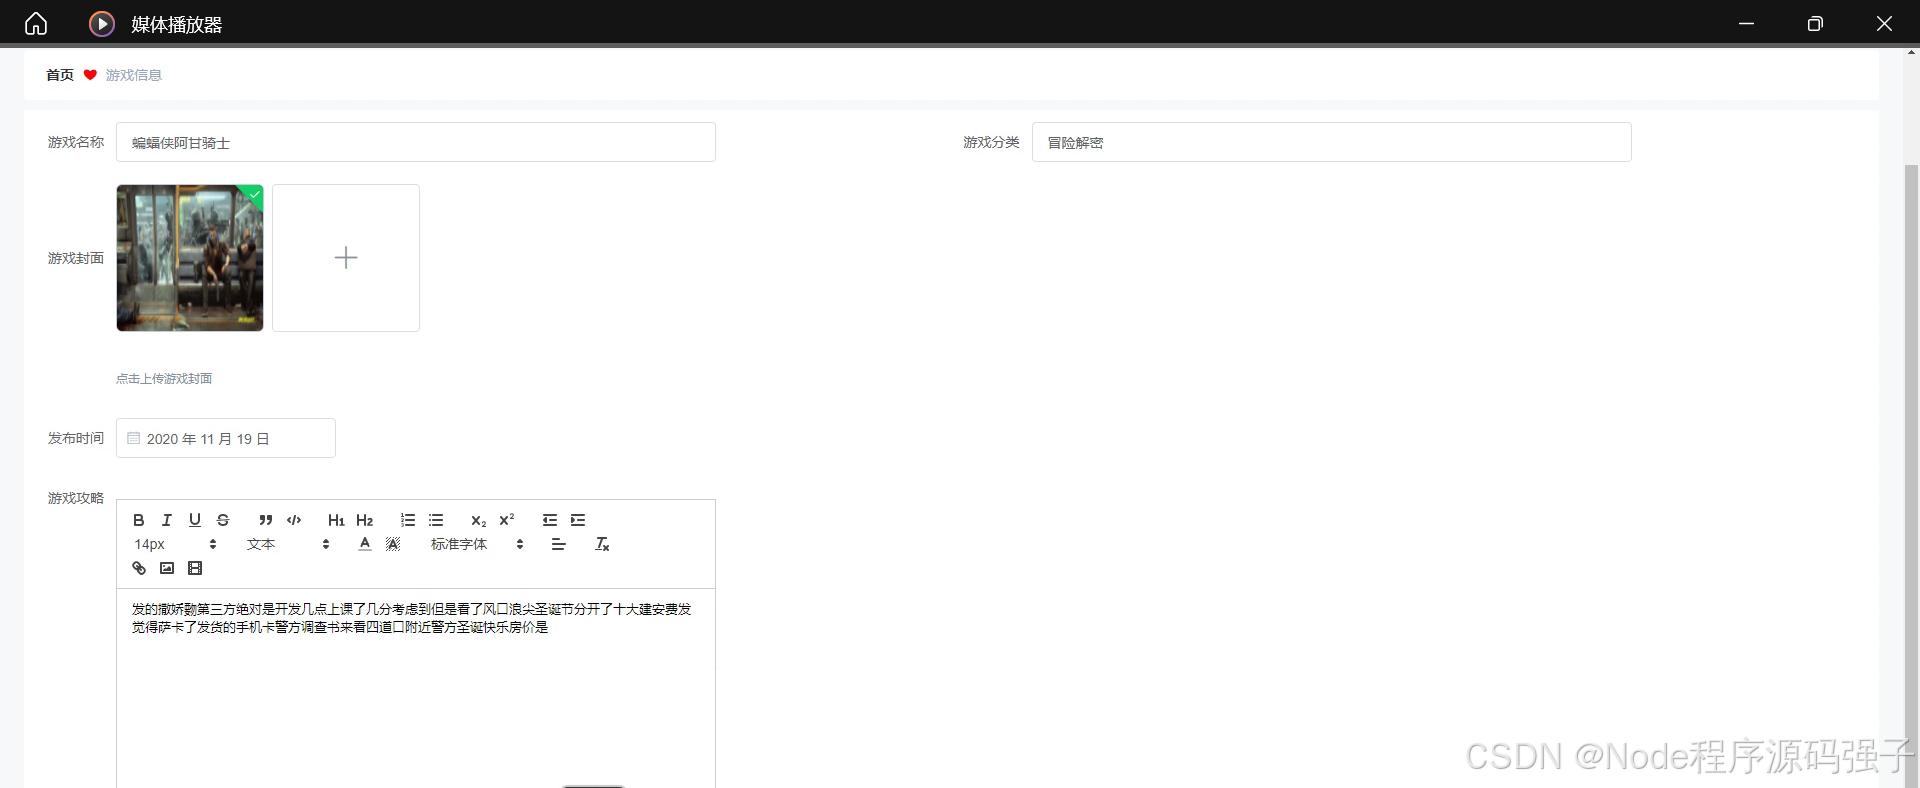Image resolution: width=1920 pixels, height=788 pixels.
Task: Click the home icon in title bar
Action: tap(36, 23)
